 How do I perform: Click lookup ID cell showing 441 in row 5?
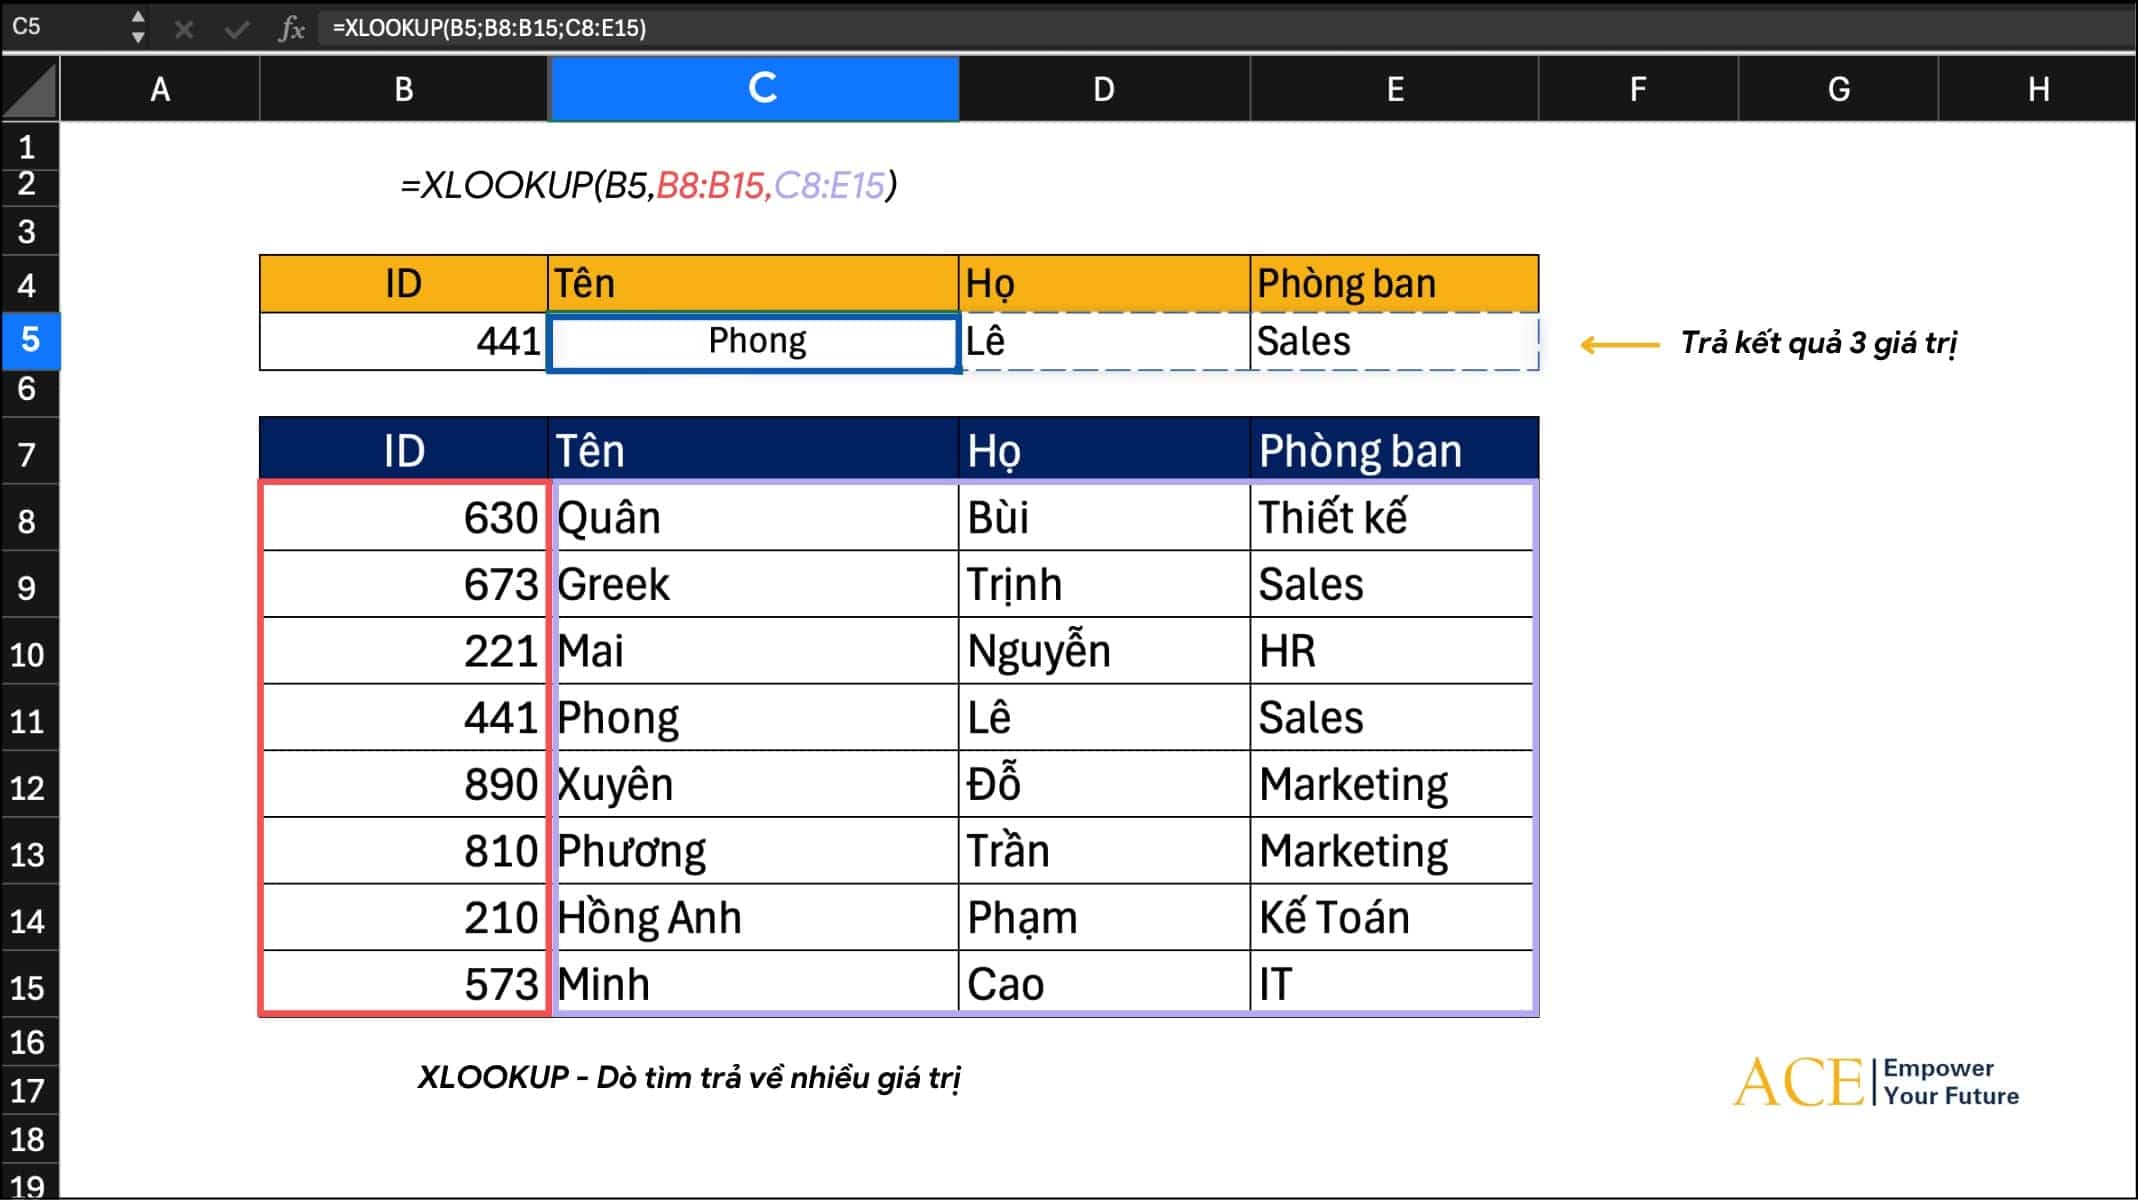tap(404, 342)
